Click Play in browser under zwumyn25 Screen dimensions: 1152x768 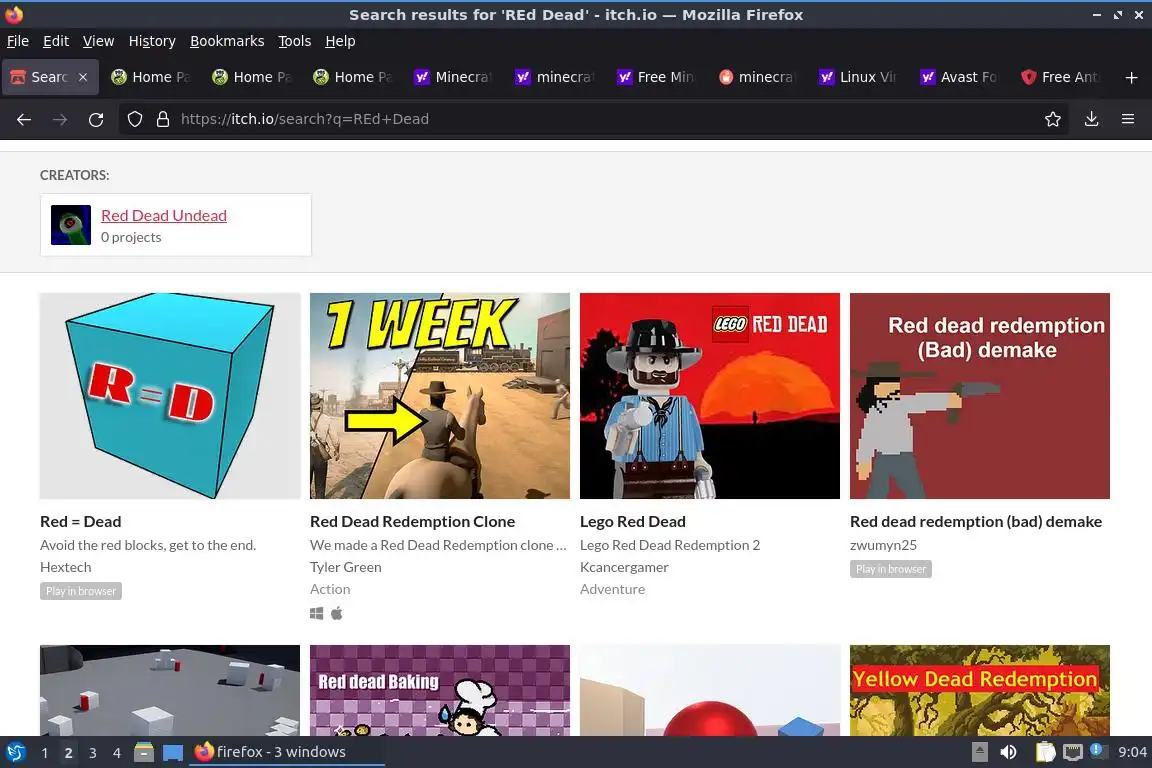[890, 569]
